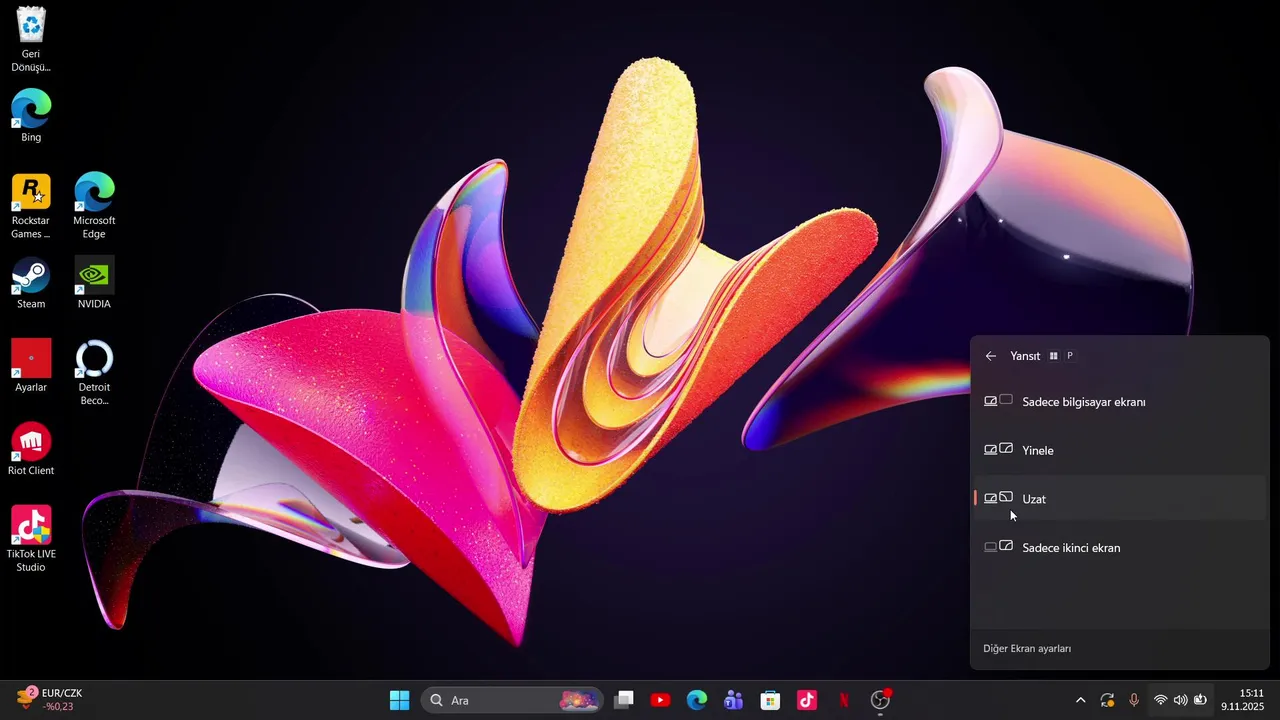
Task: Open TikTok from the taskbar
Action: point(807,700)
